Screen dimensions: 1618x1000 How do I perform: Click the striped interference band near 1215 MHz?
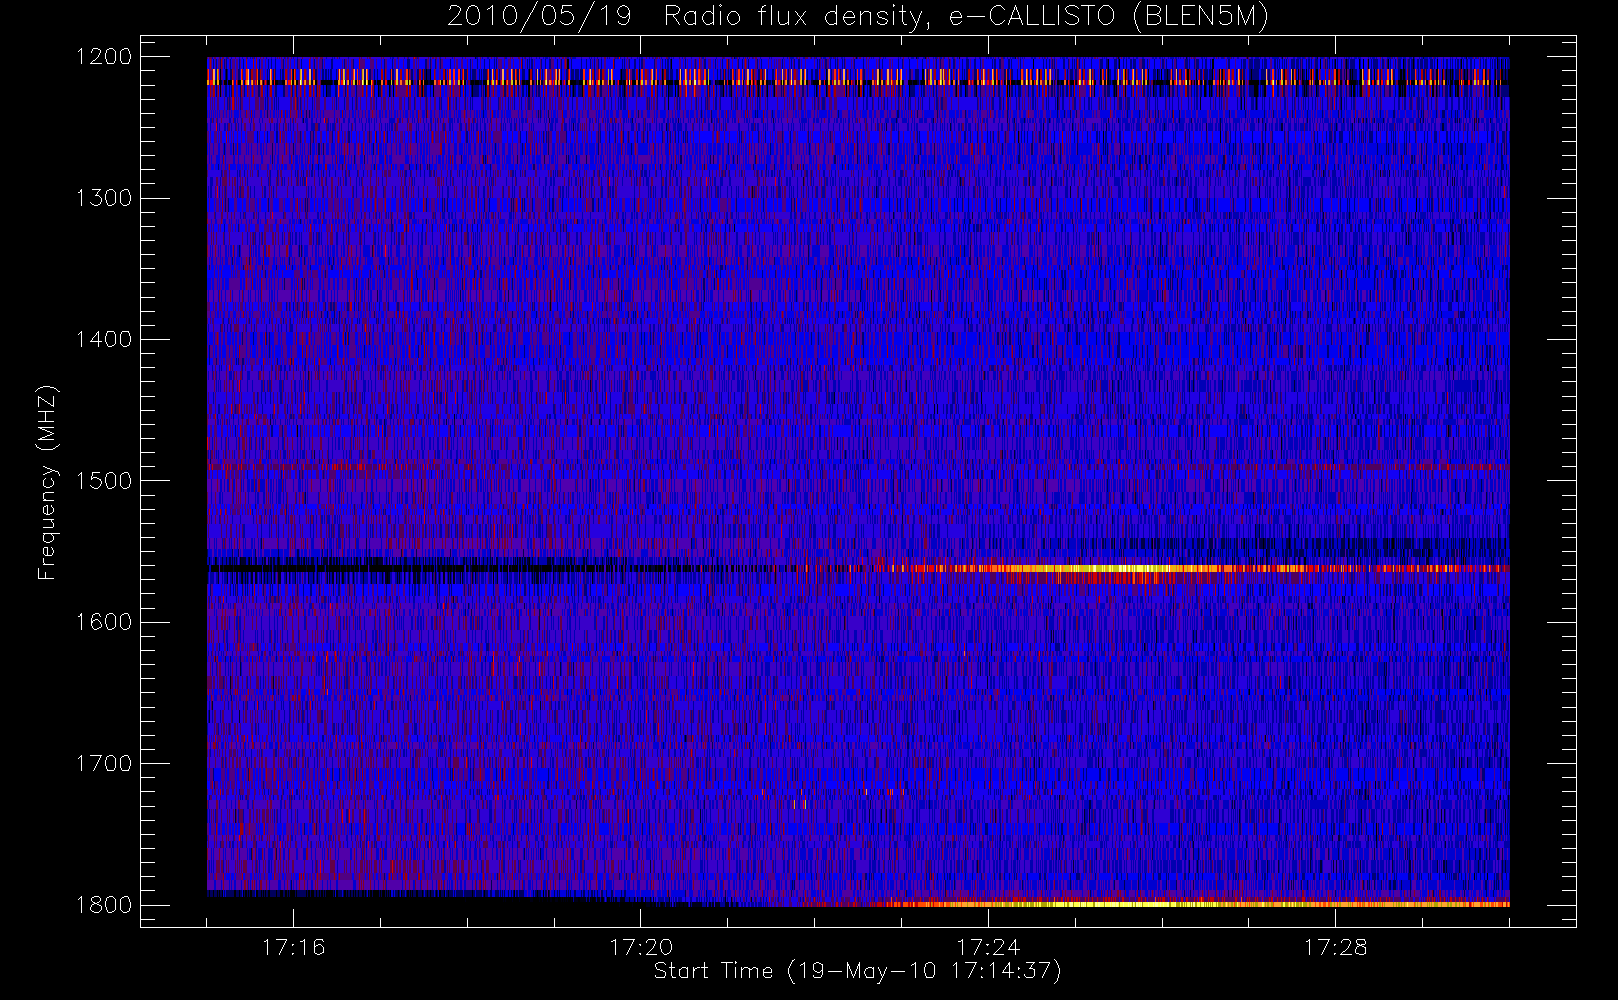pos(858,77)
